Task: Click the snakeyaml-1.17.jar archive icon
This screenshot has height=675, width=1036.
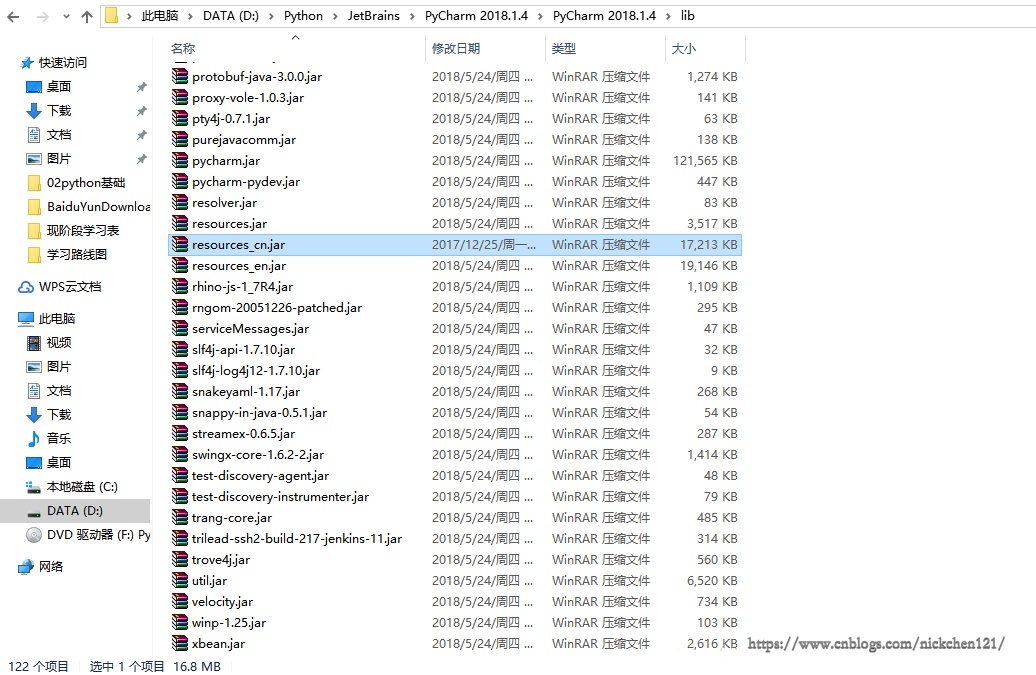Action: [x=180, y=391]
